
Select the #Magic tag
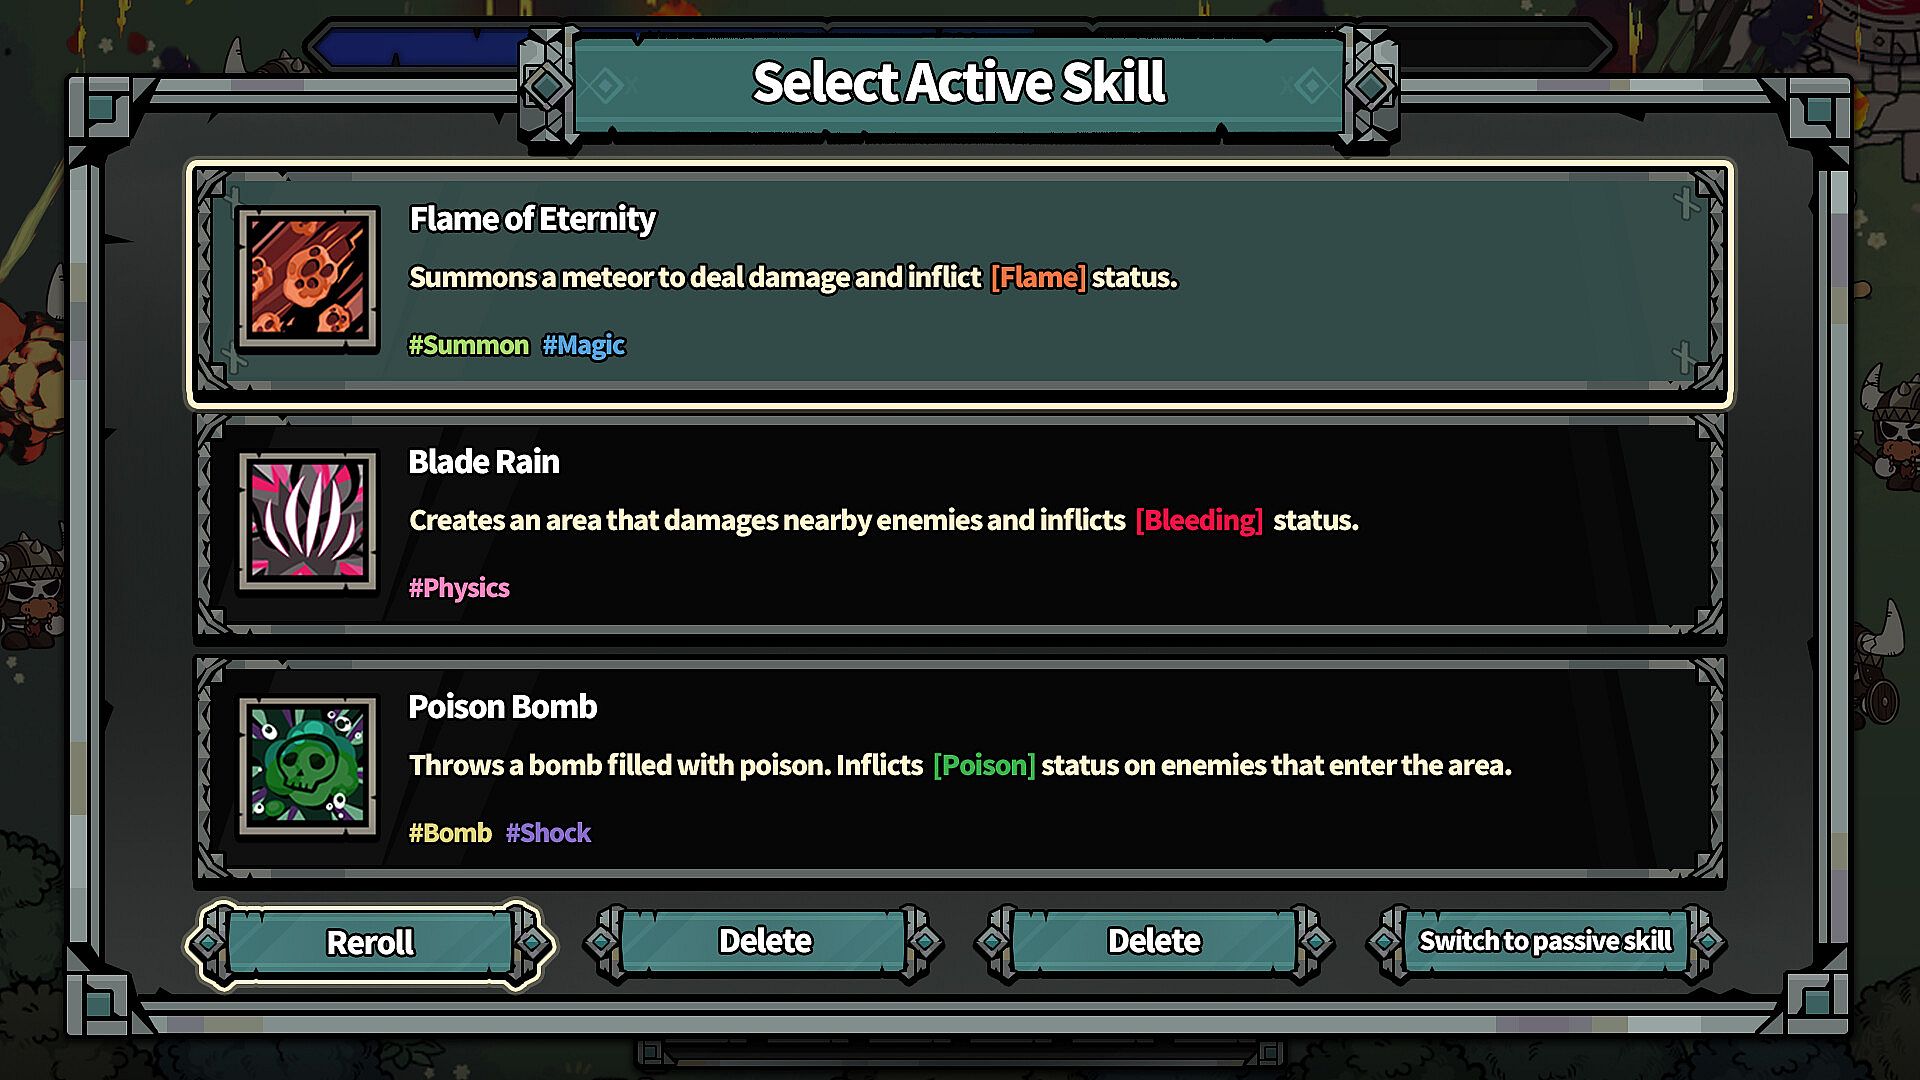(x=583, y=345)
